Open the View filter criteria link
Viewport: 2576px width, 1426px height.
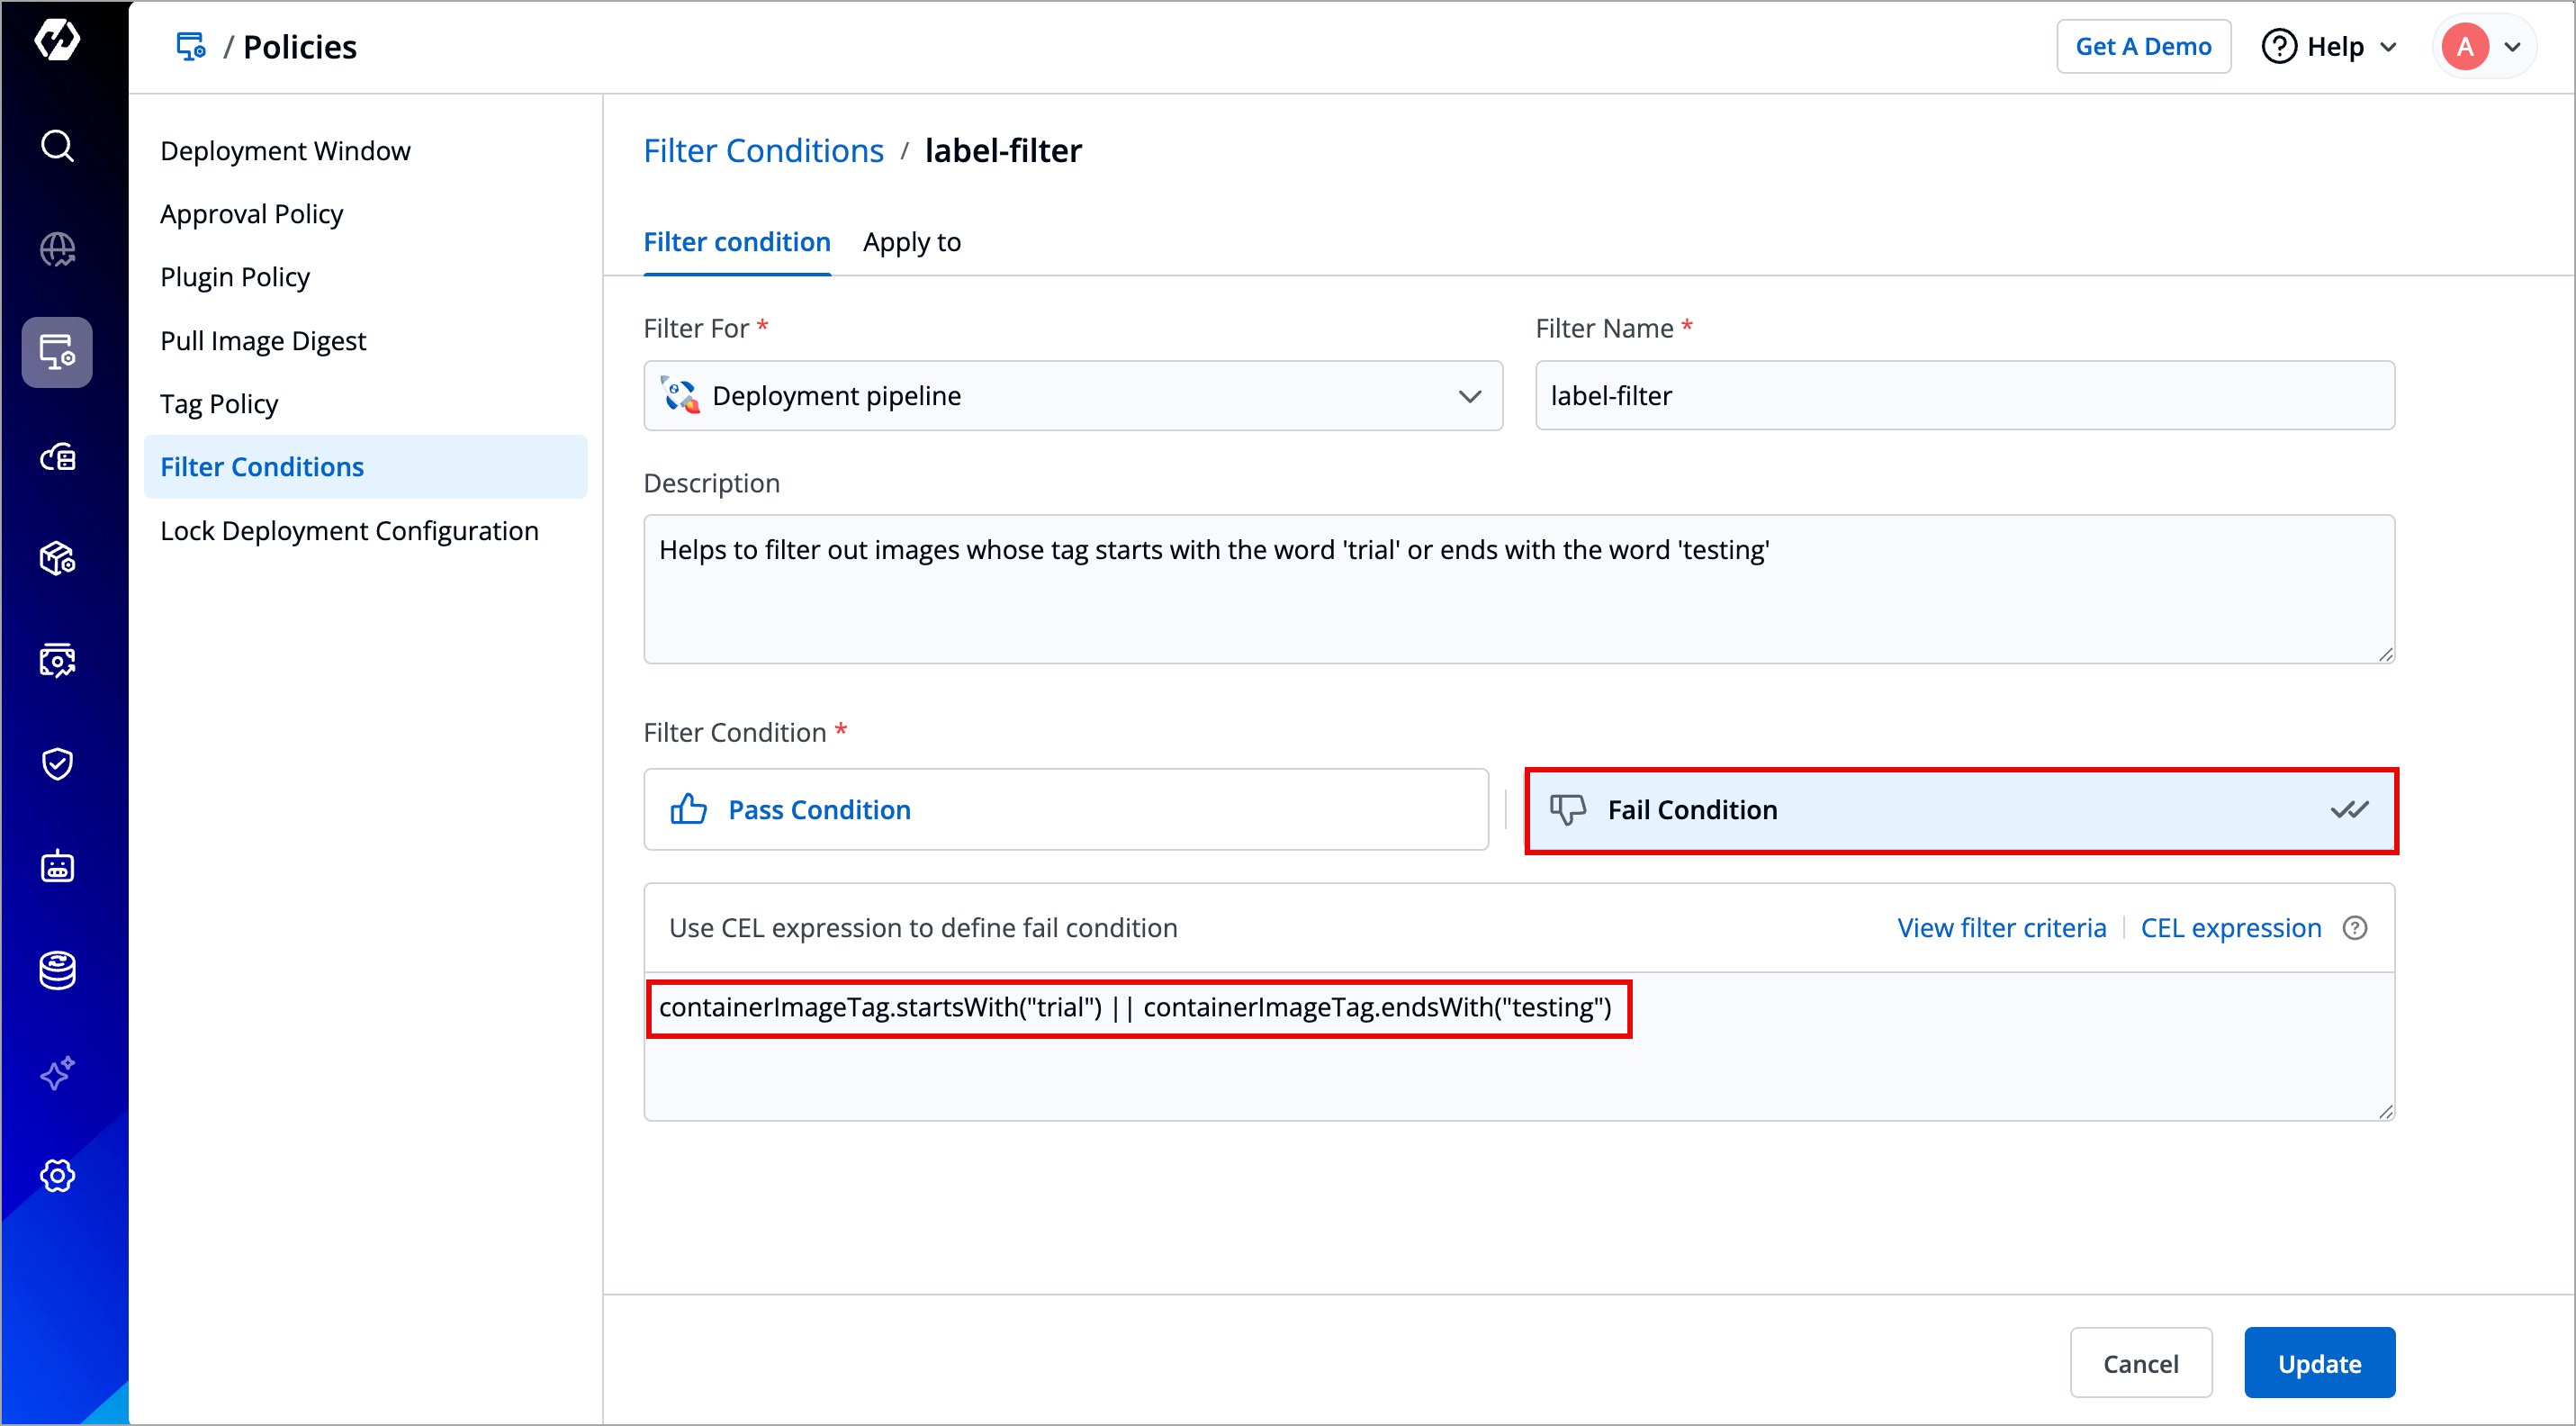click(x=2001, y=928)
